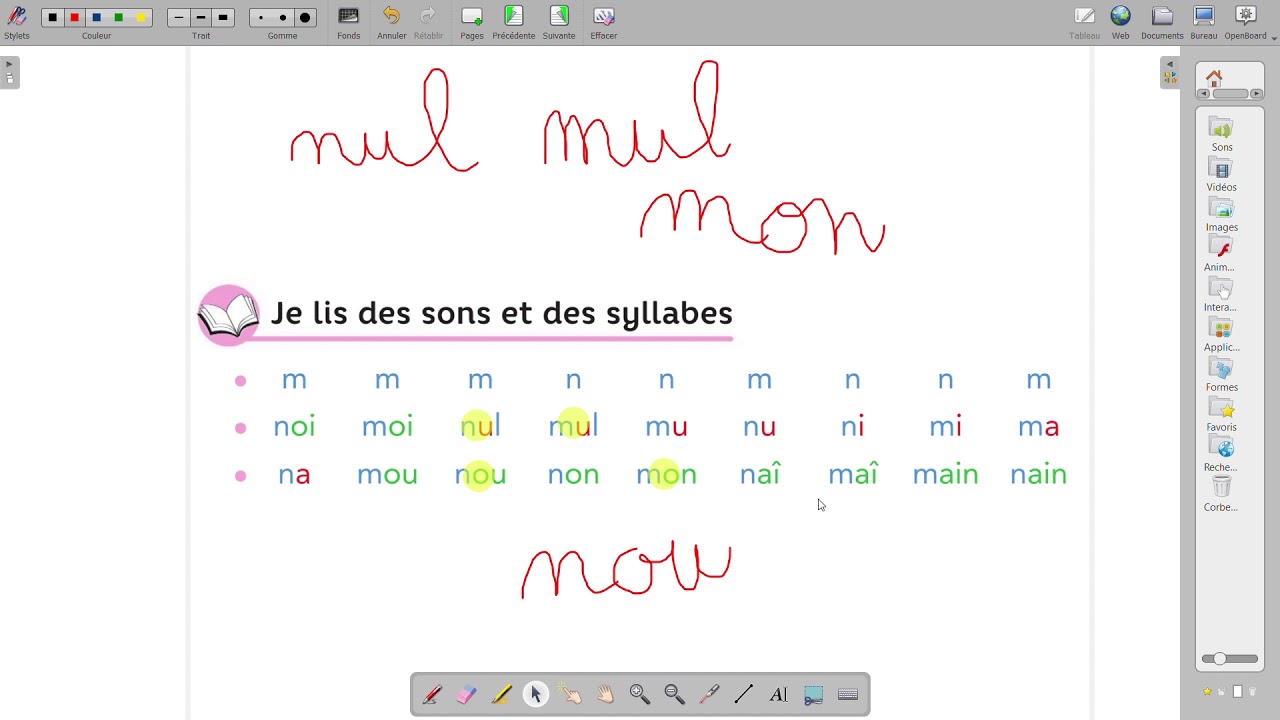Click the Rétablir redo button
Image resolution: width=1280 pixels, height=720 pixels.
(428, 22)
